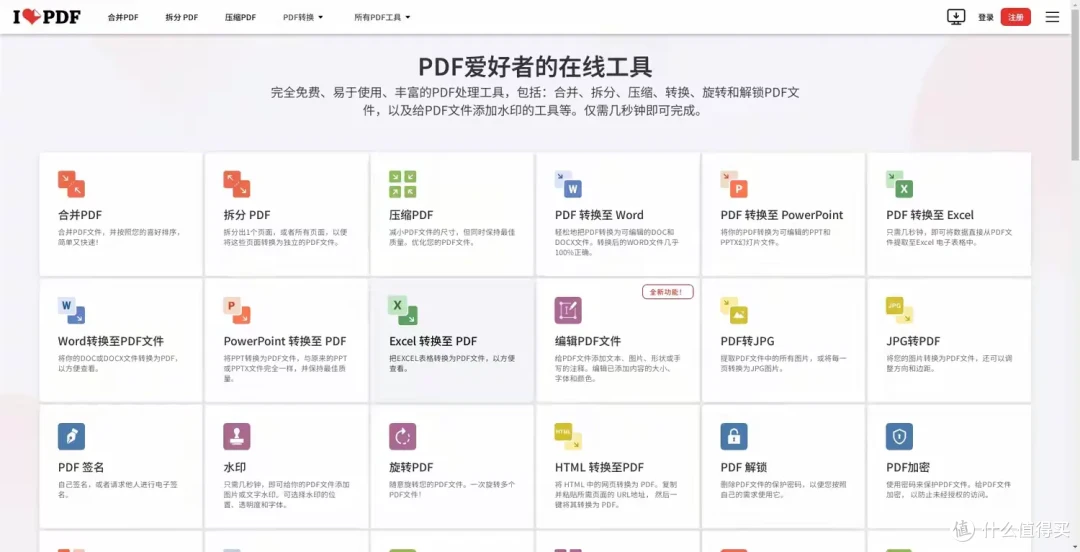1080x552 pixels.
Task: Click the 全新功能! badge
Action: pos(667,292)
